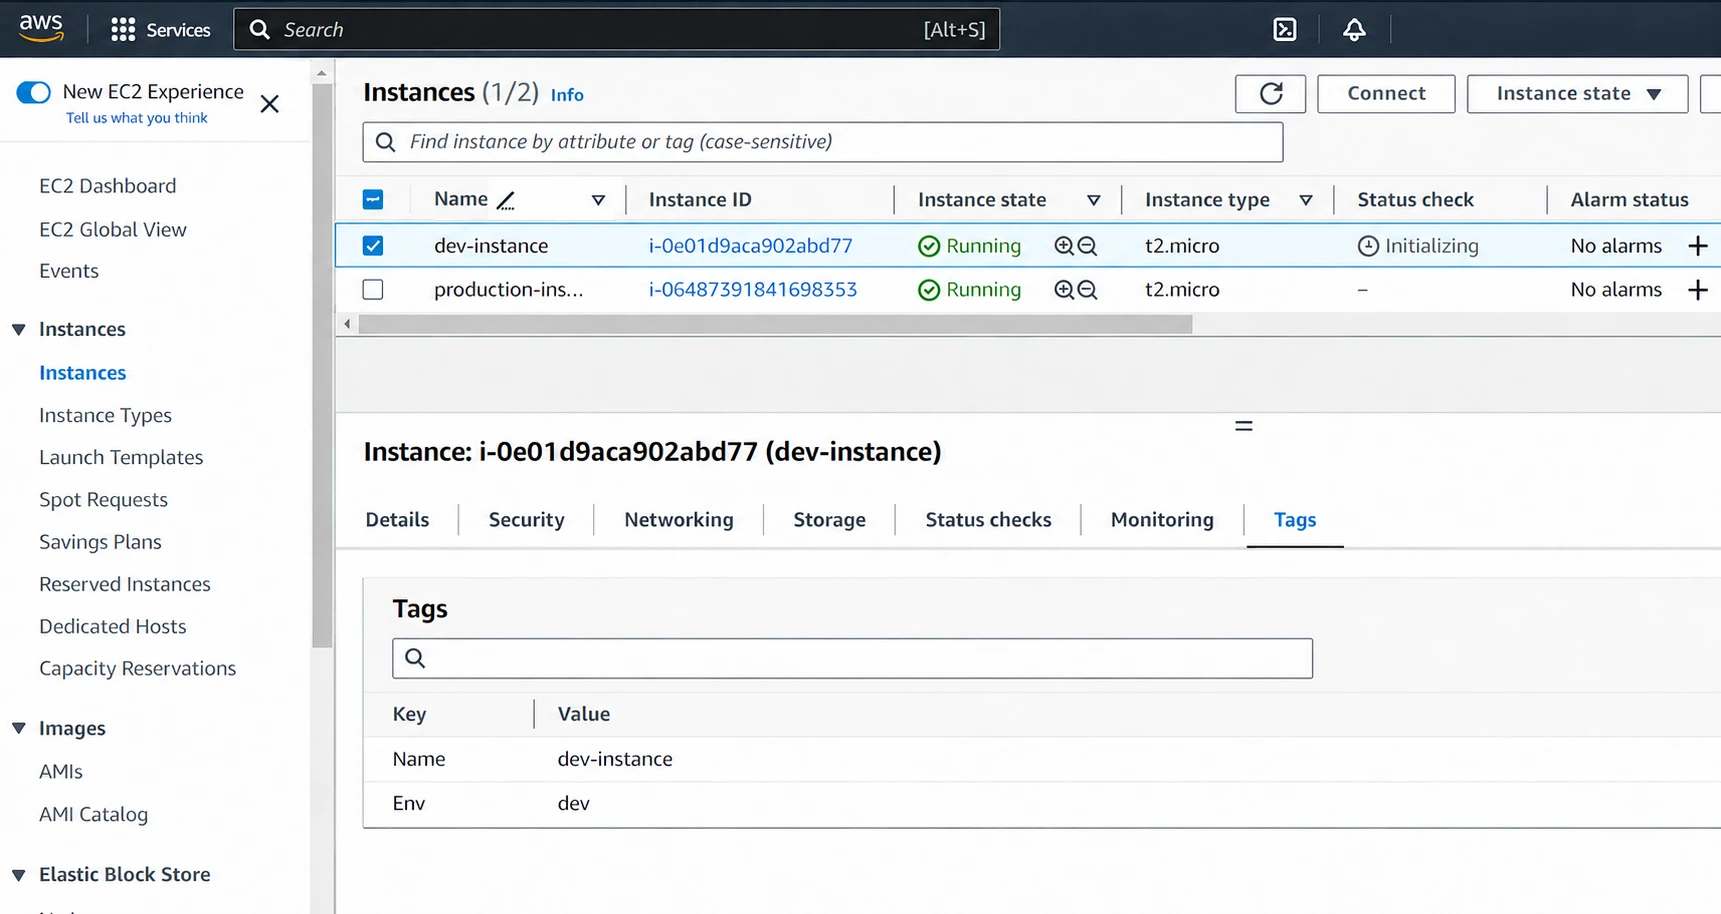Click the AWS logo home icon
Image resolution: width=1721 pixels, height=914 pixels.
[x=41, y=28]
